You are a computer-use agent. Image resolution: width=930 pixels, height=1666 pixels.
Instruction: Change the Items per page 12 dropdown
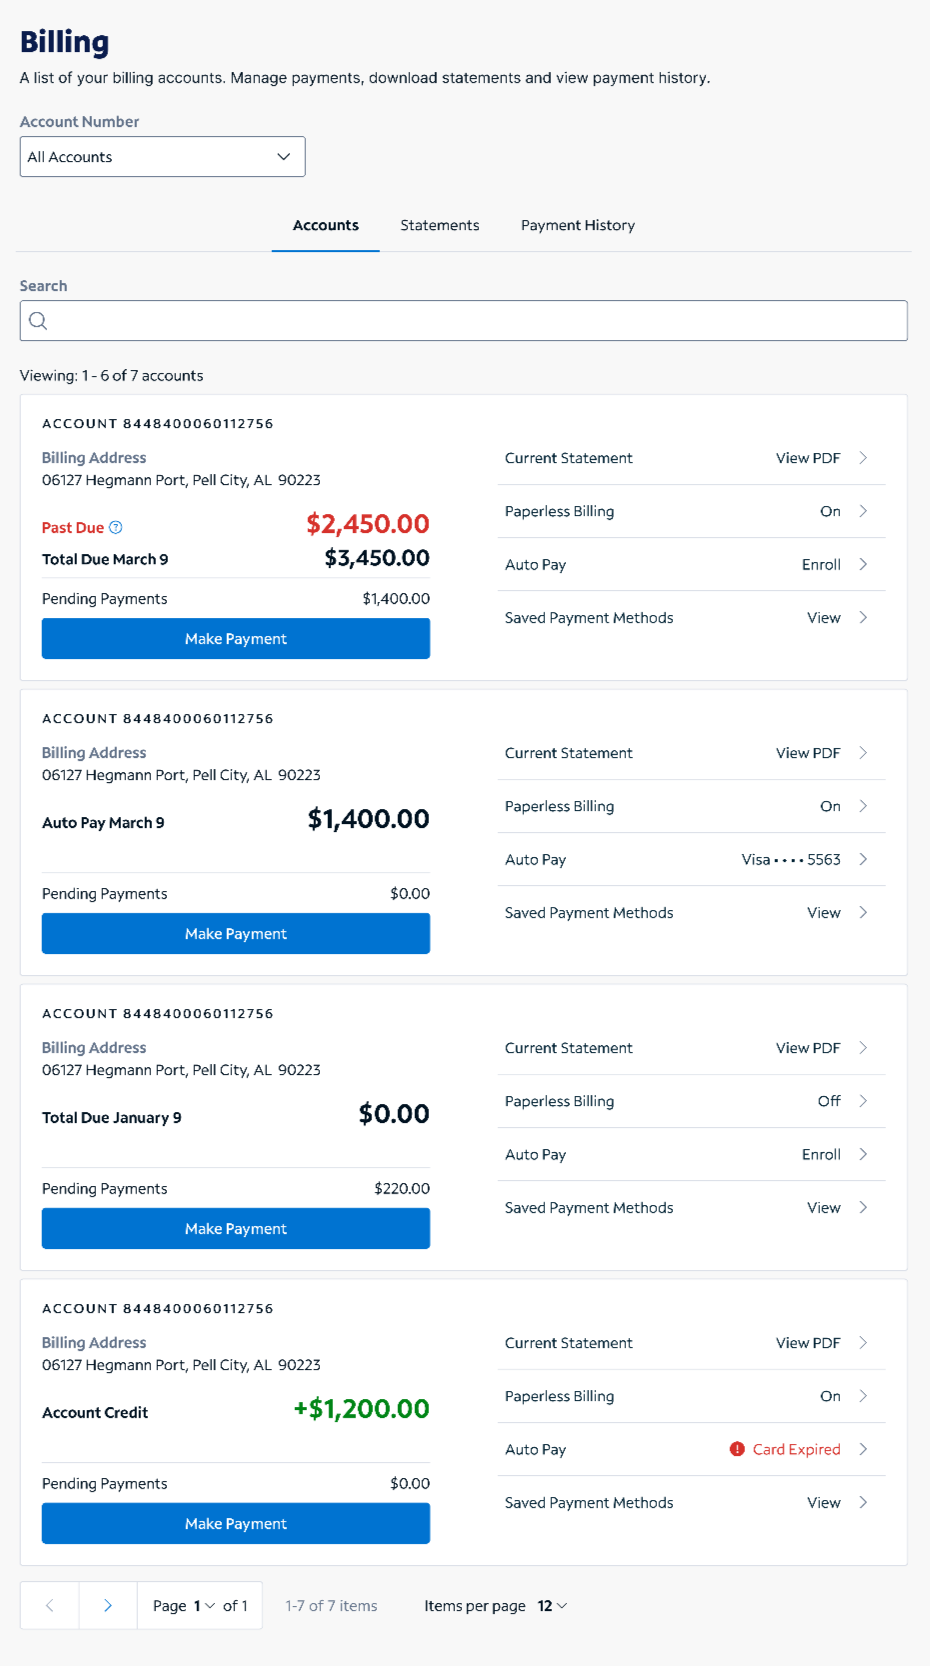pyautogui.click(x=552, y=1606)
